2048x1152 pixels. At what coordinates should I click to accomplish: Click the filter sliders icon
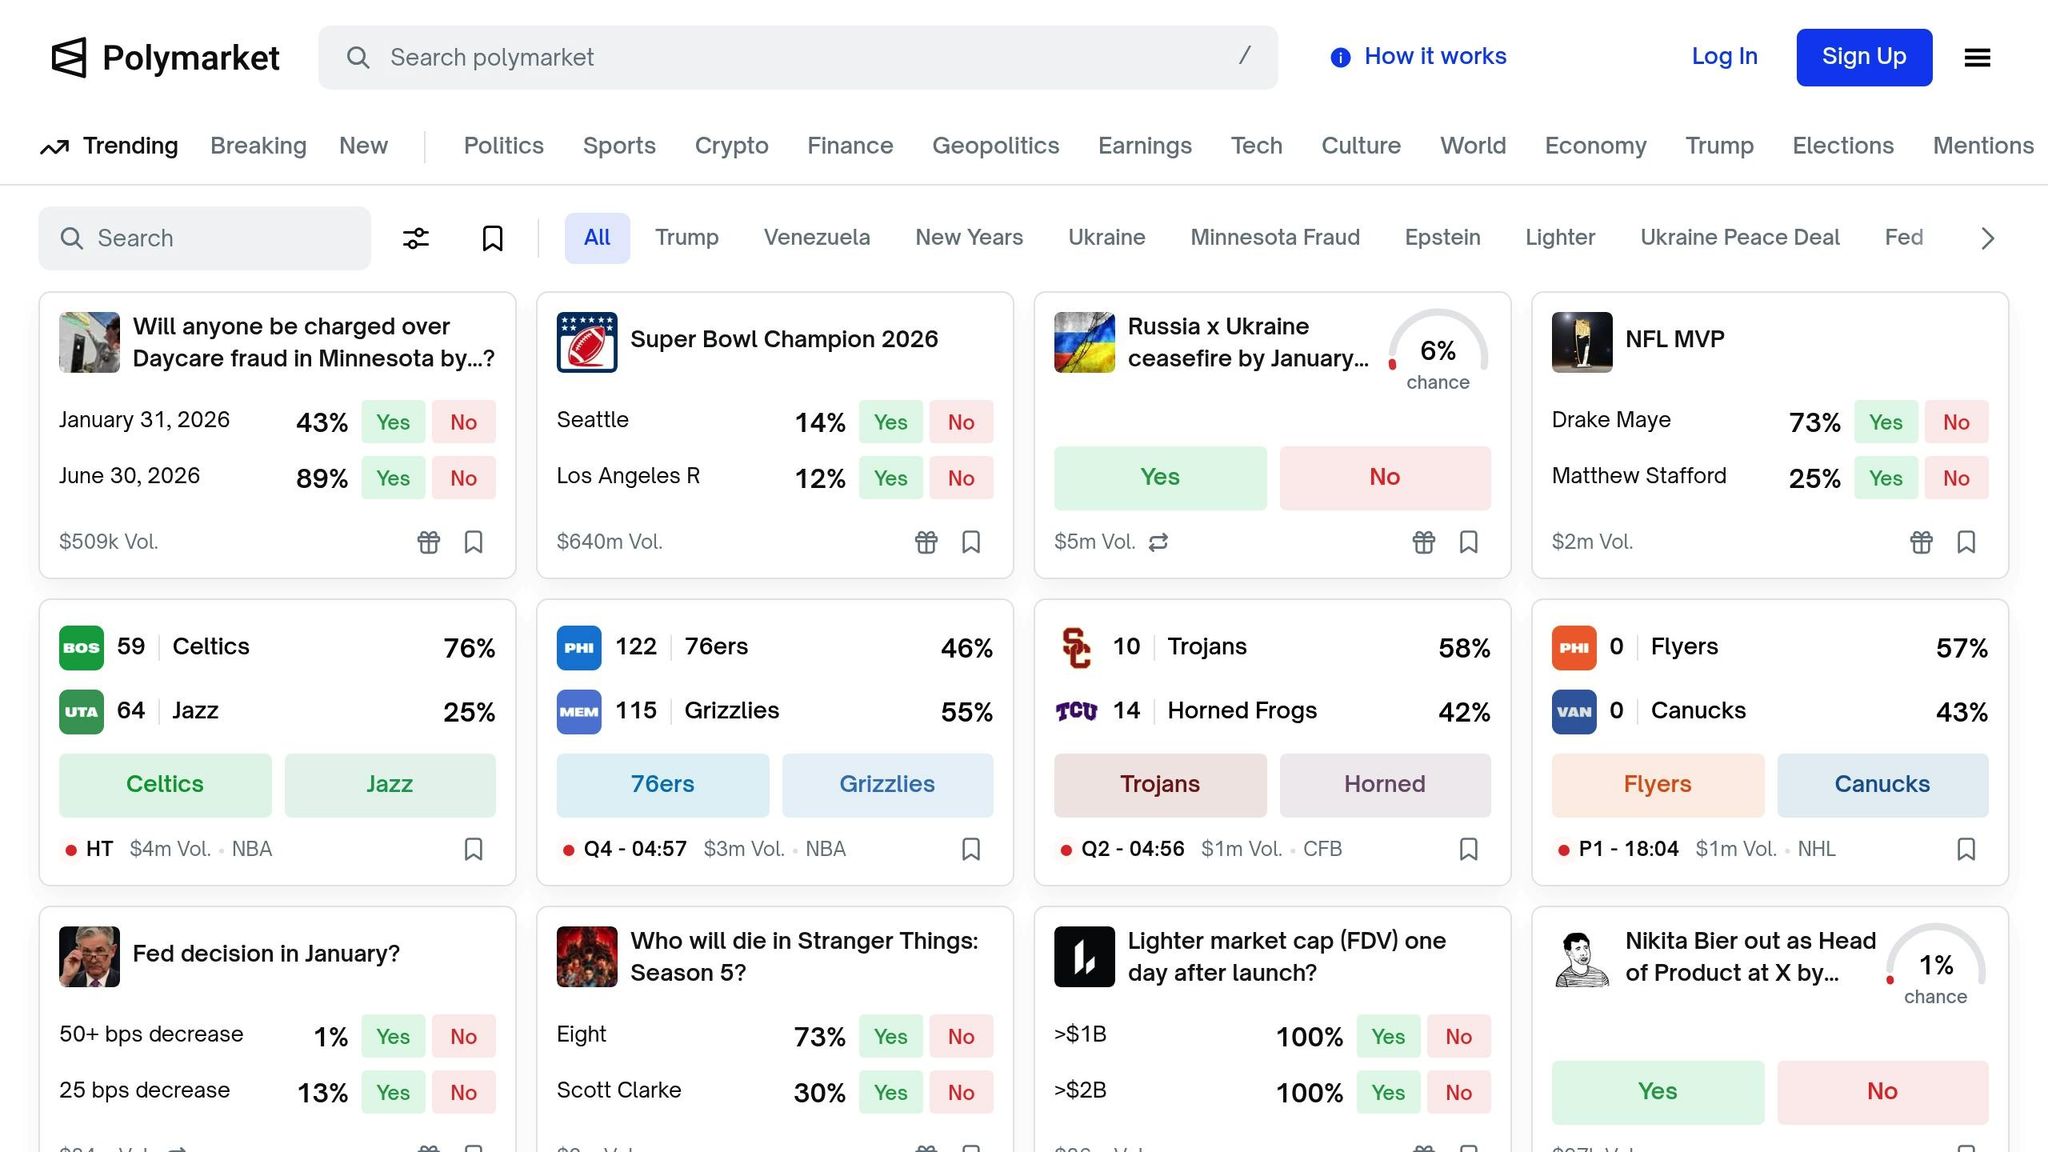click(416, 238)
